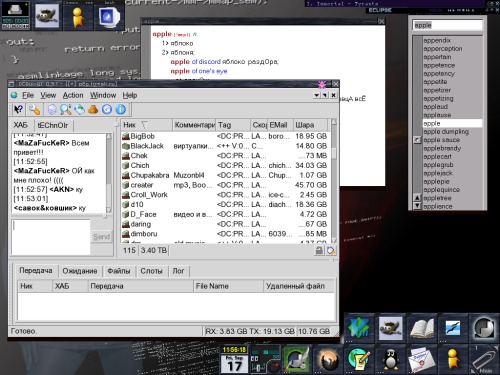Open the penguin icon in bottom dock
Viewport: 500px width, 375px height.
click(x=390, y=360)
